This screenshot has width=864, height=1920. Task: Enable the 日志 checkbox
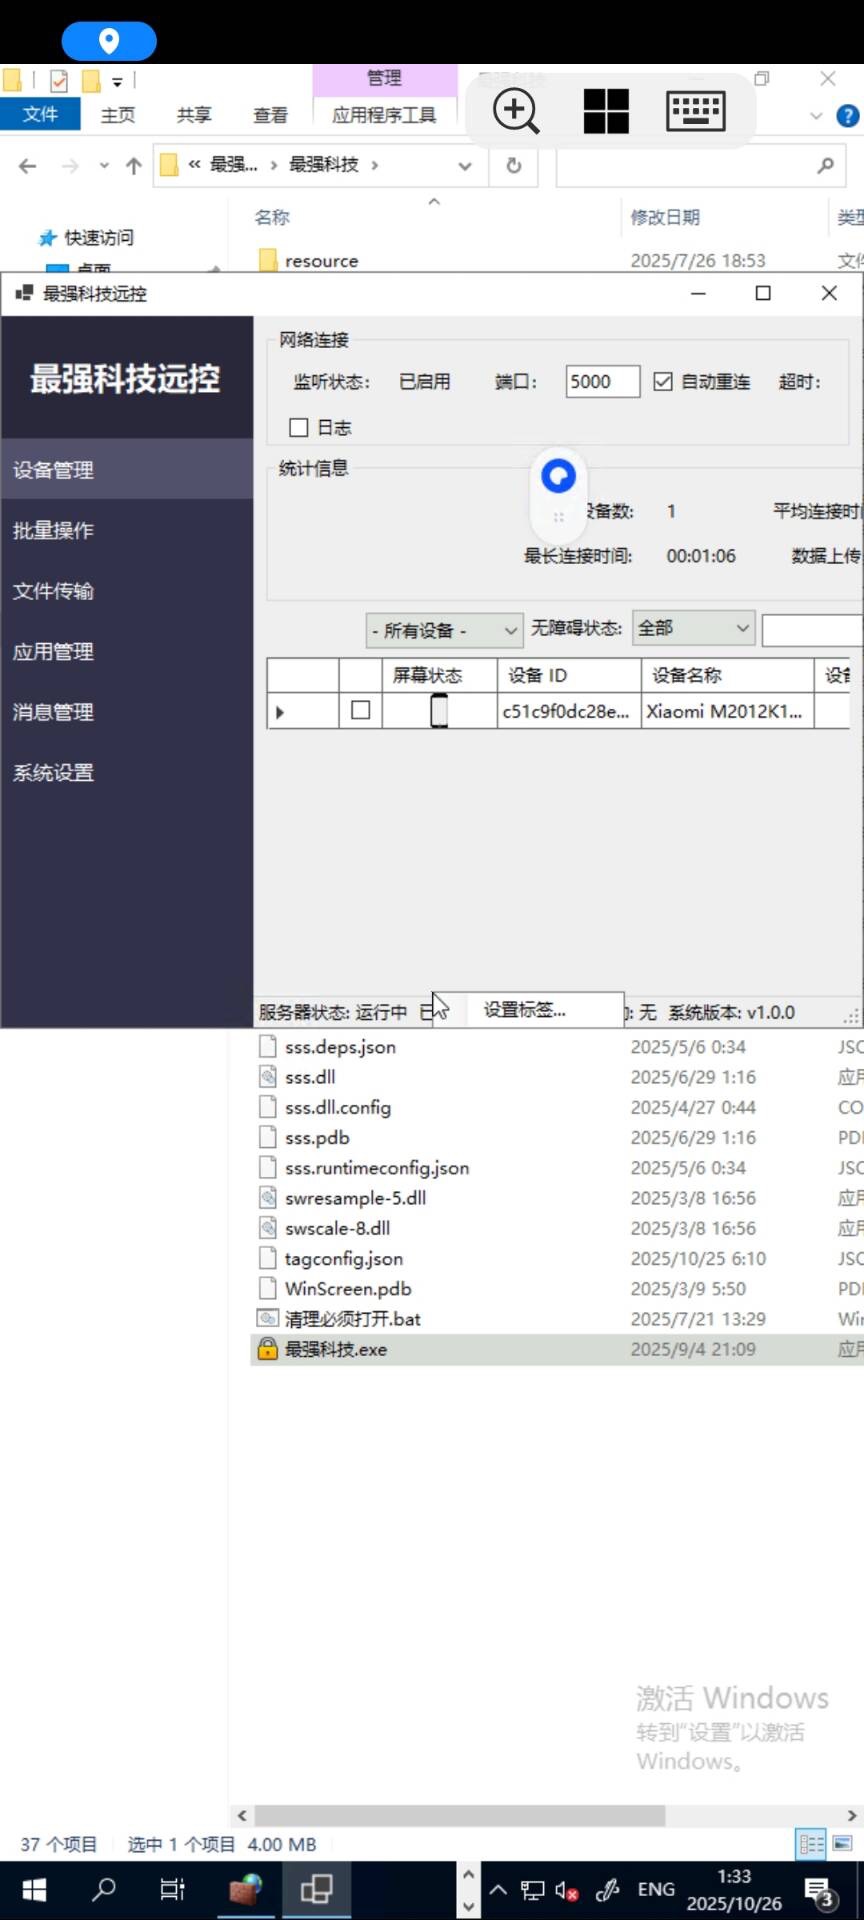[298, 427]
